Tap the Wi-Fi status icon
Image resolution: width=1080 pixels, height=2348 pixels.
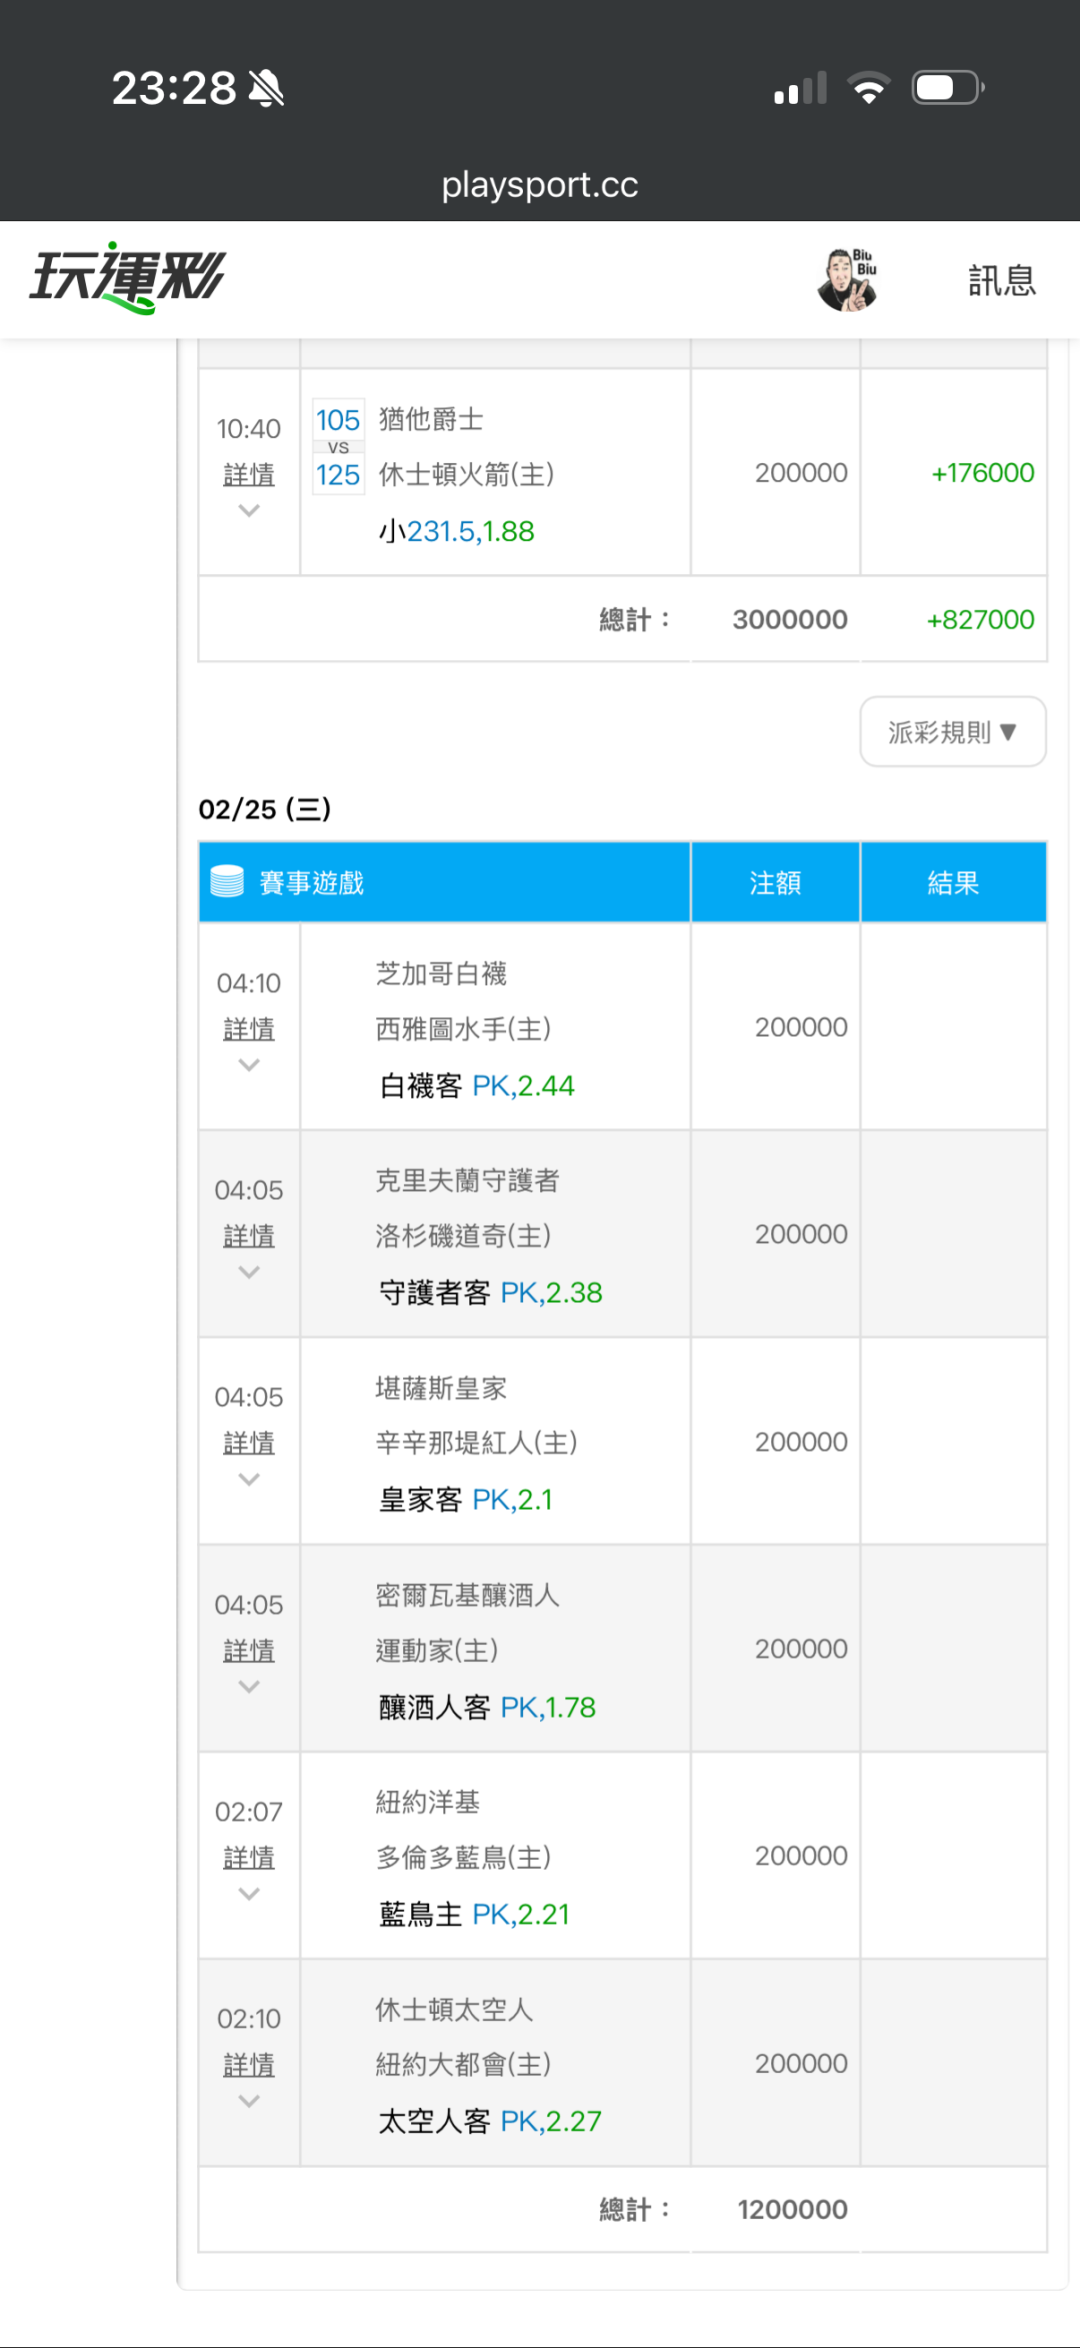point(868,88)
